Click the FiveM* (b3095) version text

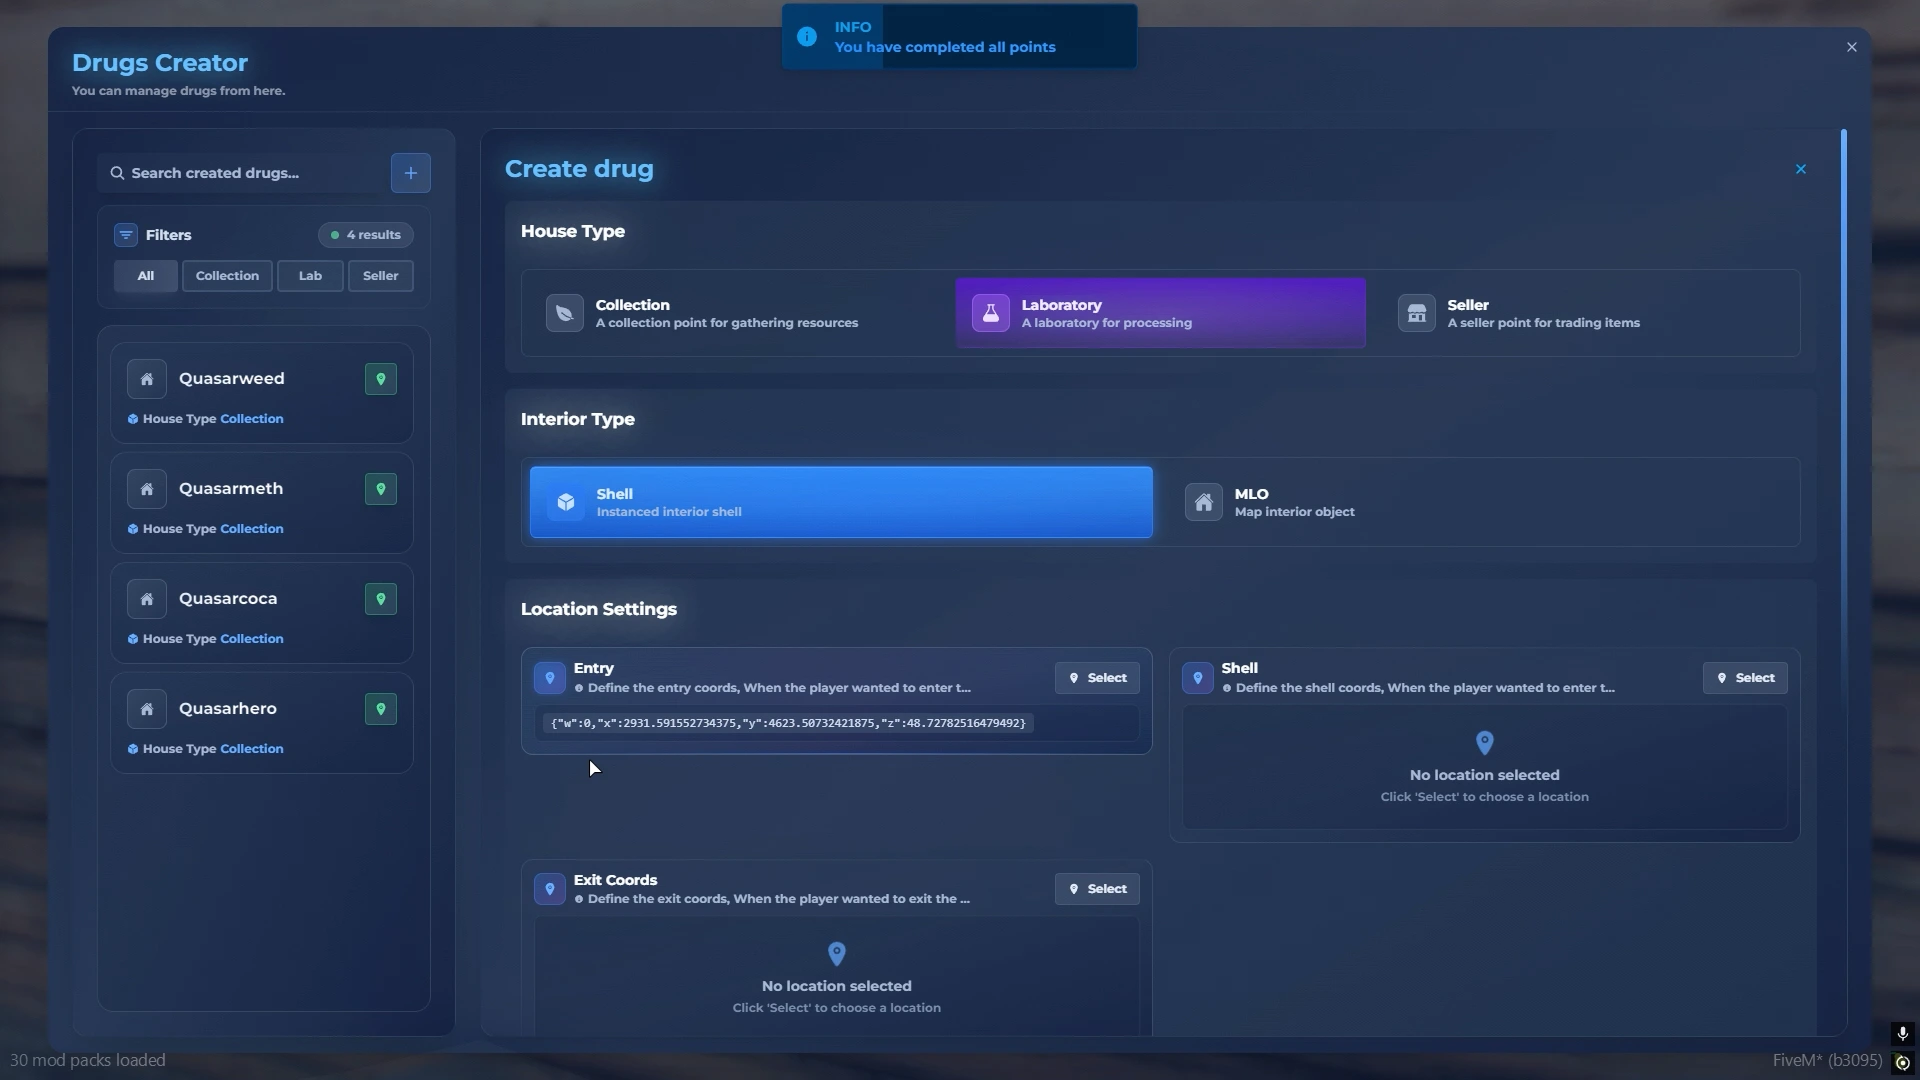coord(1827,1060)
